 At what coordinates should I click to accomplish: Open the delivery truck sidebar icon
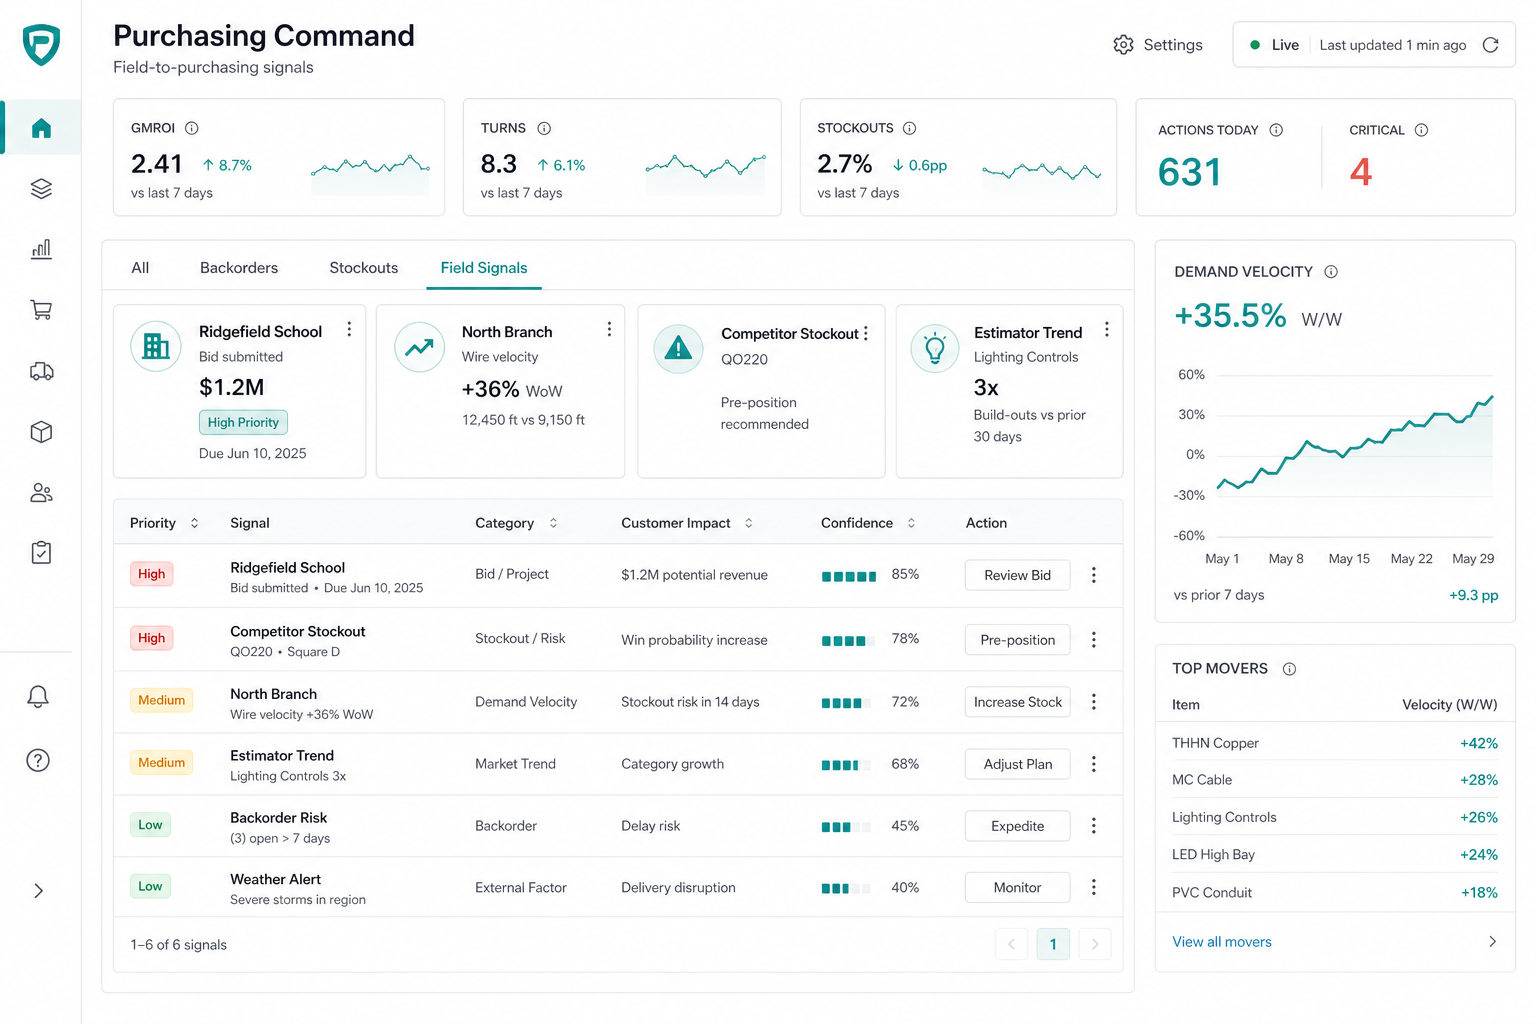41,371
